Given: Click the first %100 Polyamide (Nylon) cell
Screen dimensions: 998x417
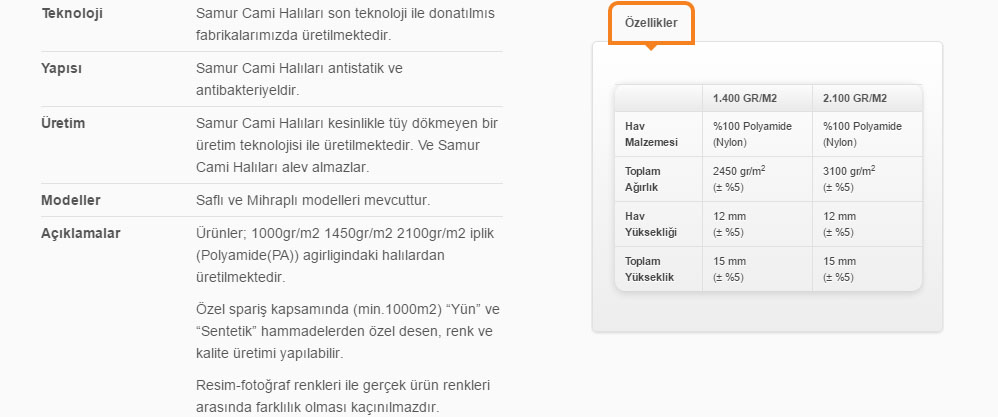Looking at the screenshot, I should [757, 134].
